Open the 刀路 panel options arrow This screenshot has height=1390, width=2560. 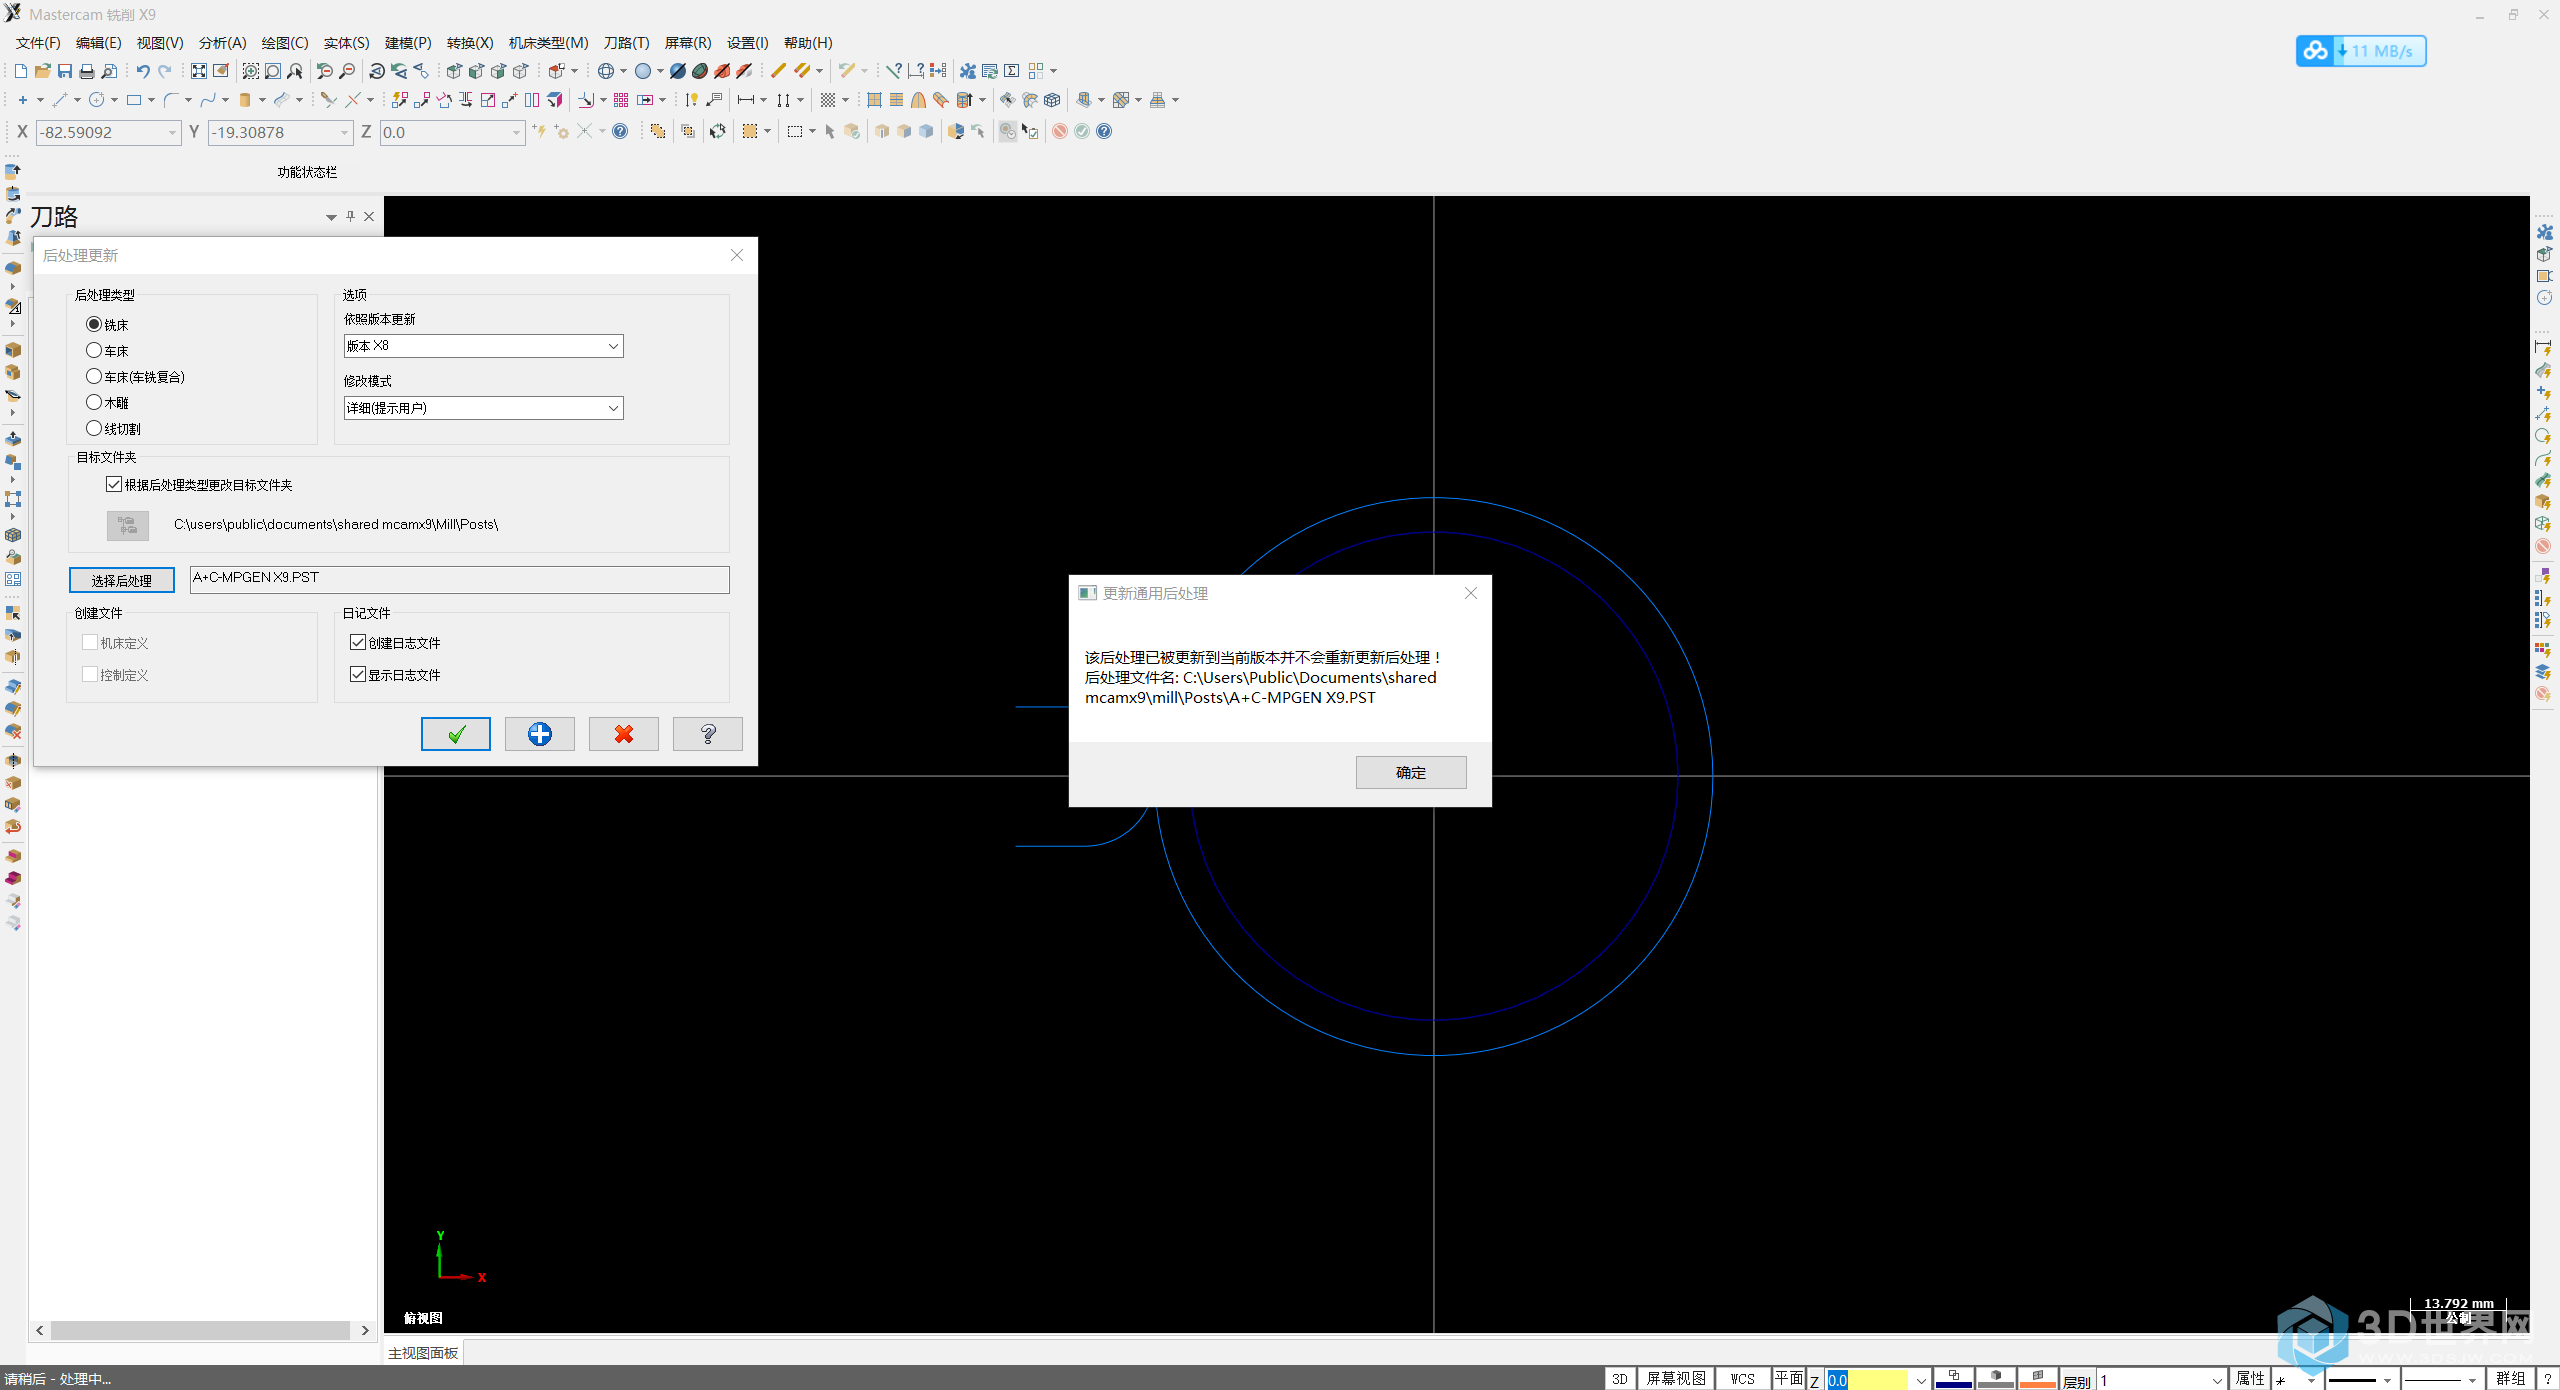[331, 217]
